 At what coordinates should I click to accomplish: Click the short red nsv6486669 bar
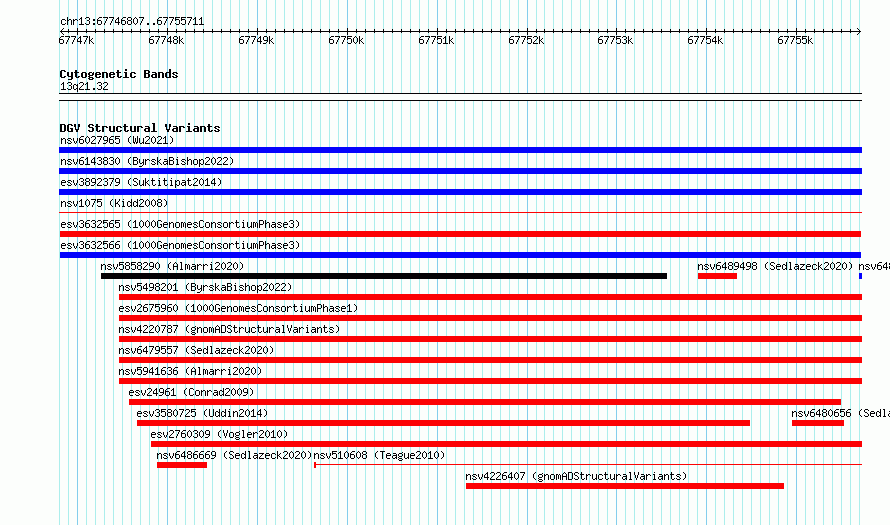click(x=182, y=465)
